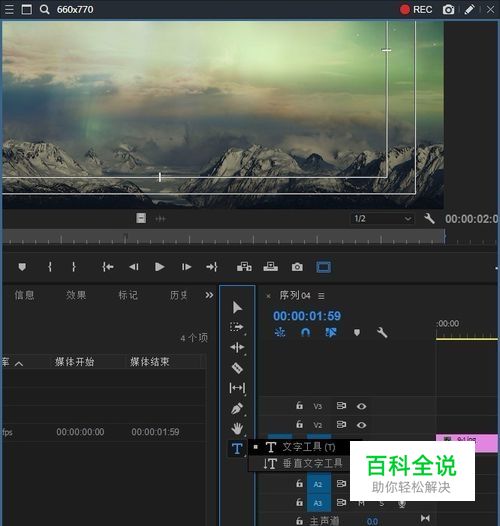
Task: Toggle lock on track V2
Action: tap(299, 424)
